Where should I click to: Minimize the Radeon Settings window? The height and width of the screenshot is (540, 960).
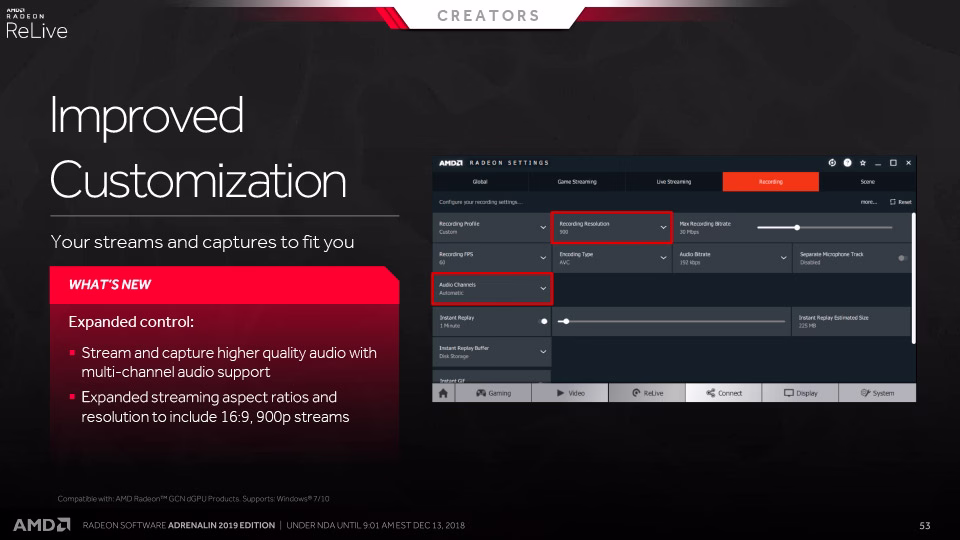878,163
